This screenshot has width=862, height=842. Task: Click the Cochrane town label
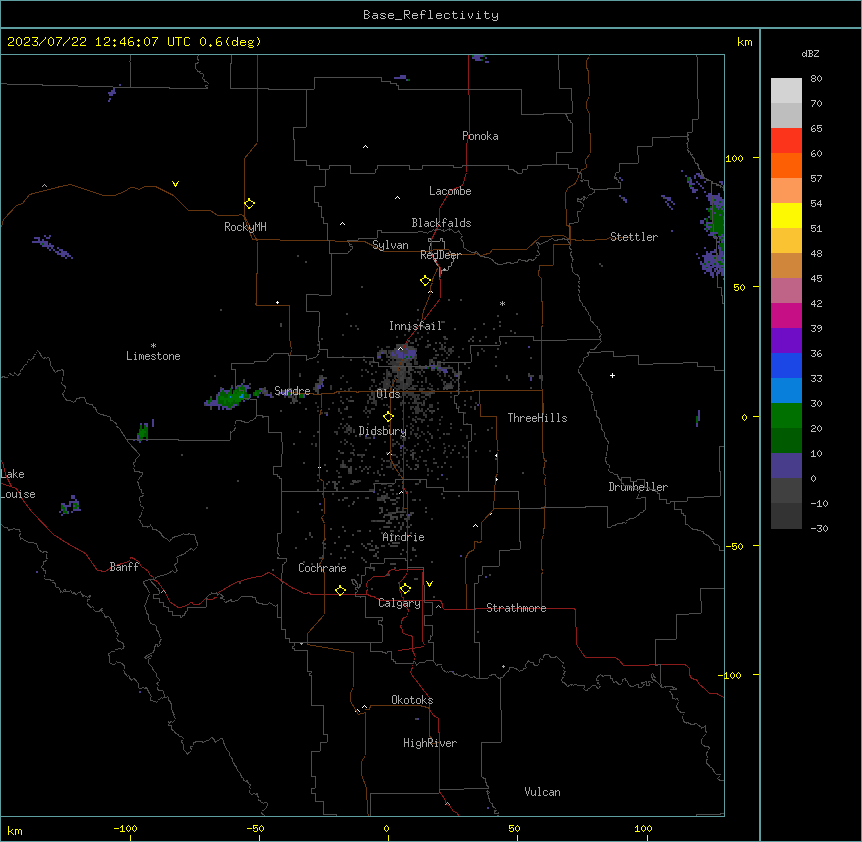click(x=322, y=568)
